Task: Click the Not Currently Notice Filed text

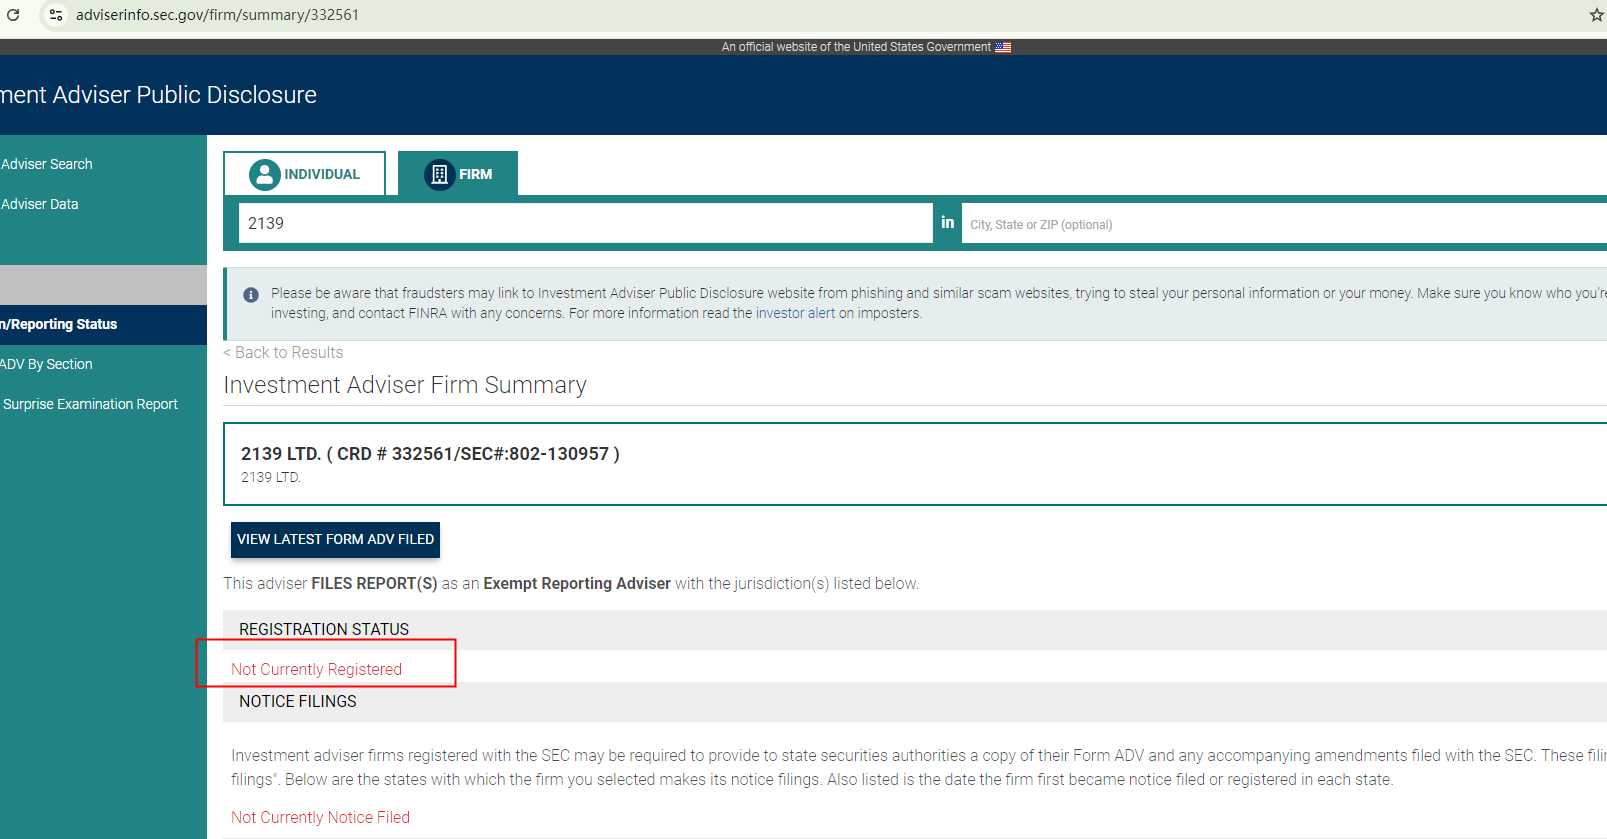Action: click(320, 817)
